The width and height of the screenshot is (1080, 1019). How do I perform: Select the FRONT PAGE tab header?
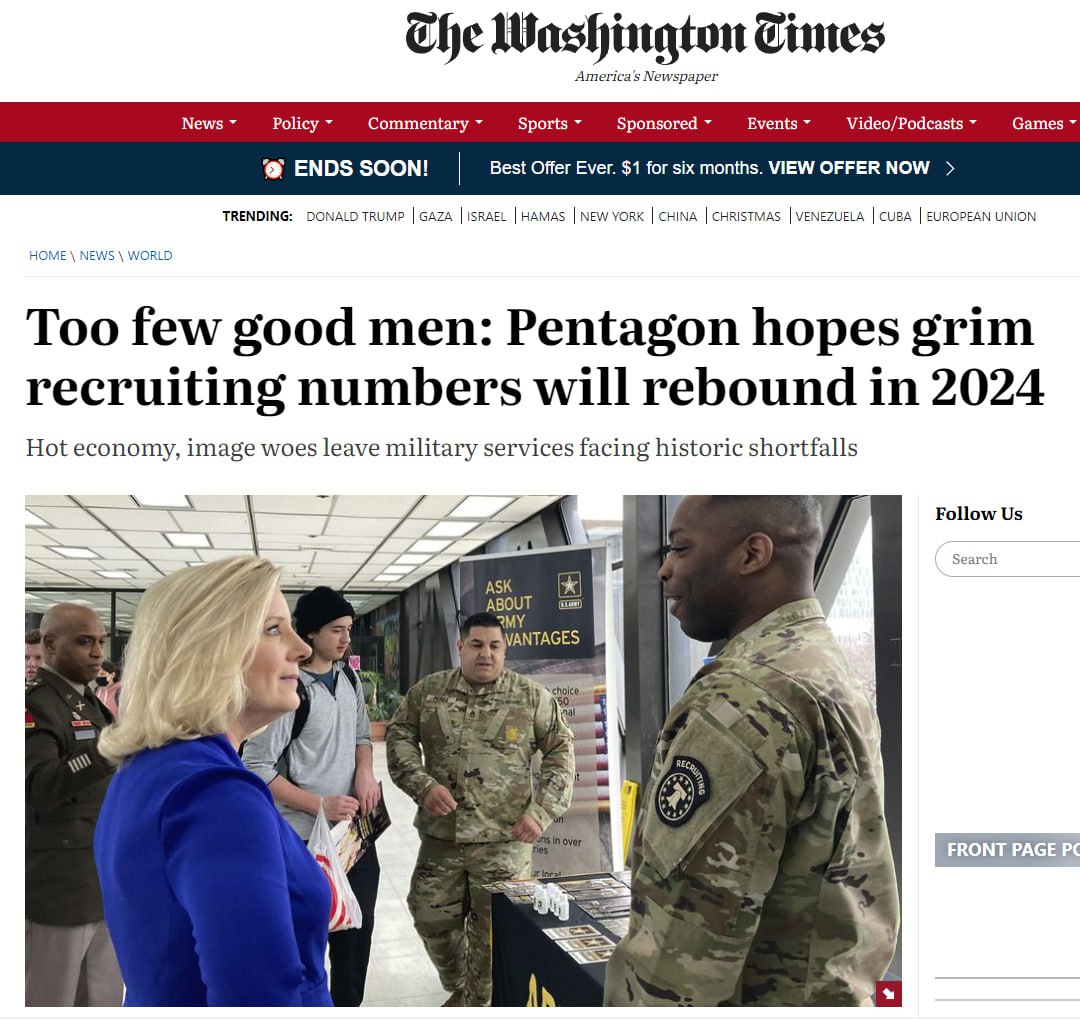click(1008, 850)
